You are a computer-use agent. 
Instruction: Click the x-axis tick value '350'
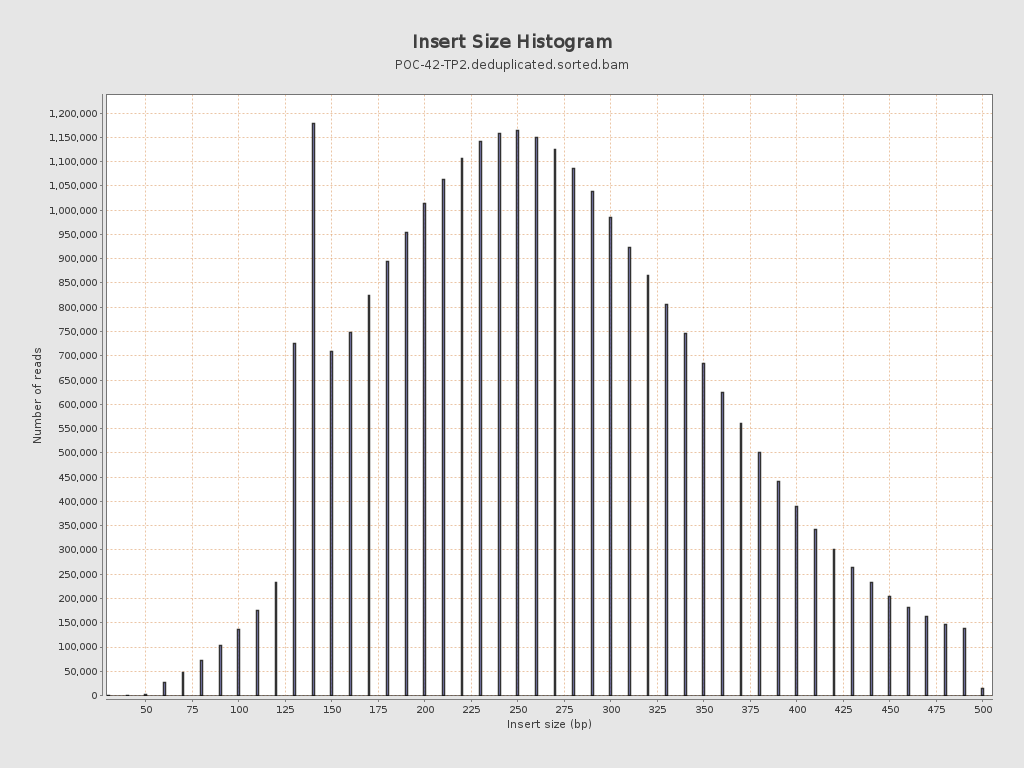(x=704, y=710)
